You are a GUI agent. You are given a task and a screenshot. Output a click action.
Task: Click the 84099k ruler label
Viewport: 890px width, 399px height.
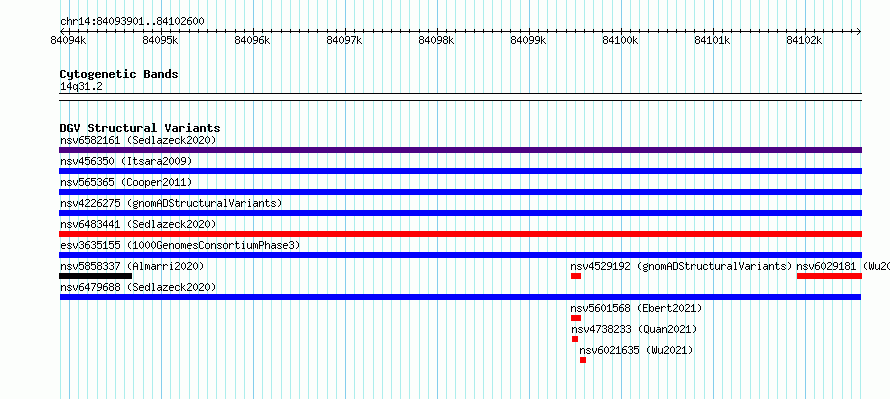click(528, 41)
